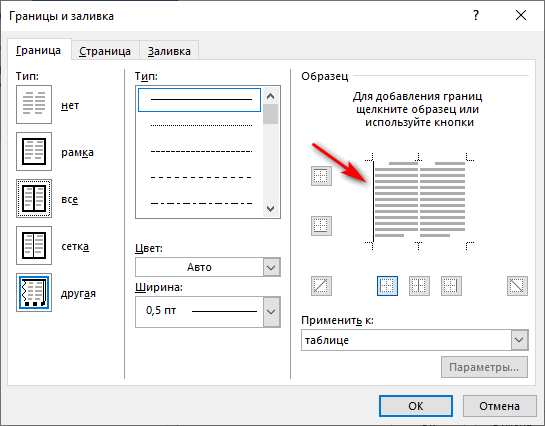Switch to the Заливка tab

(x=169, y=51)
